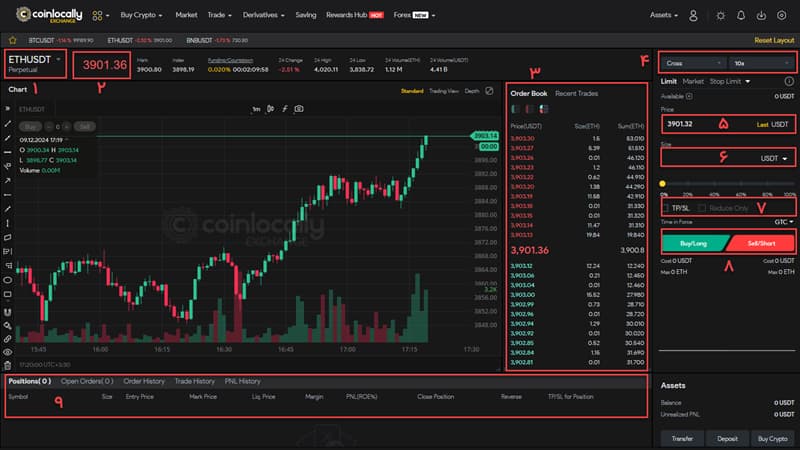800x450 pixels.
Task: Open the Cross margin mode dropdown
Action: [x=693, y=63]
